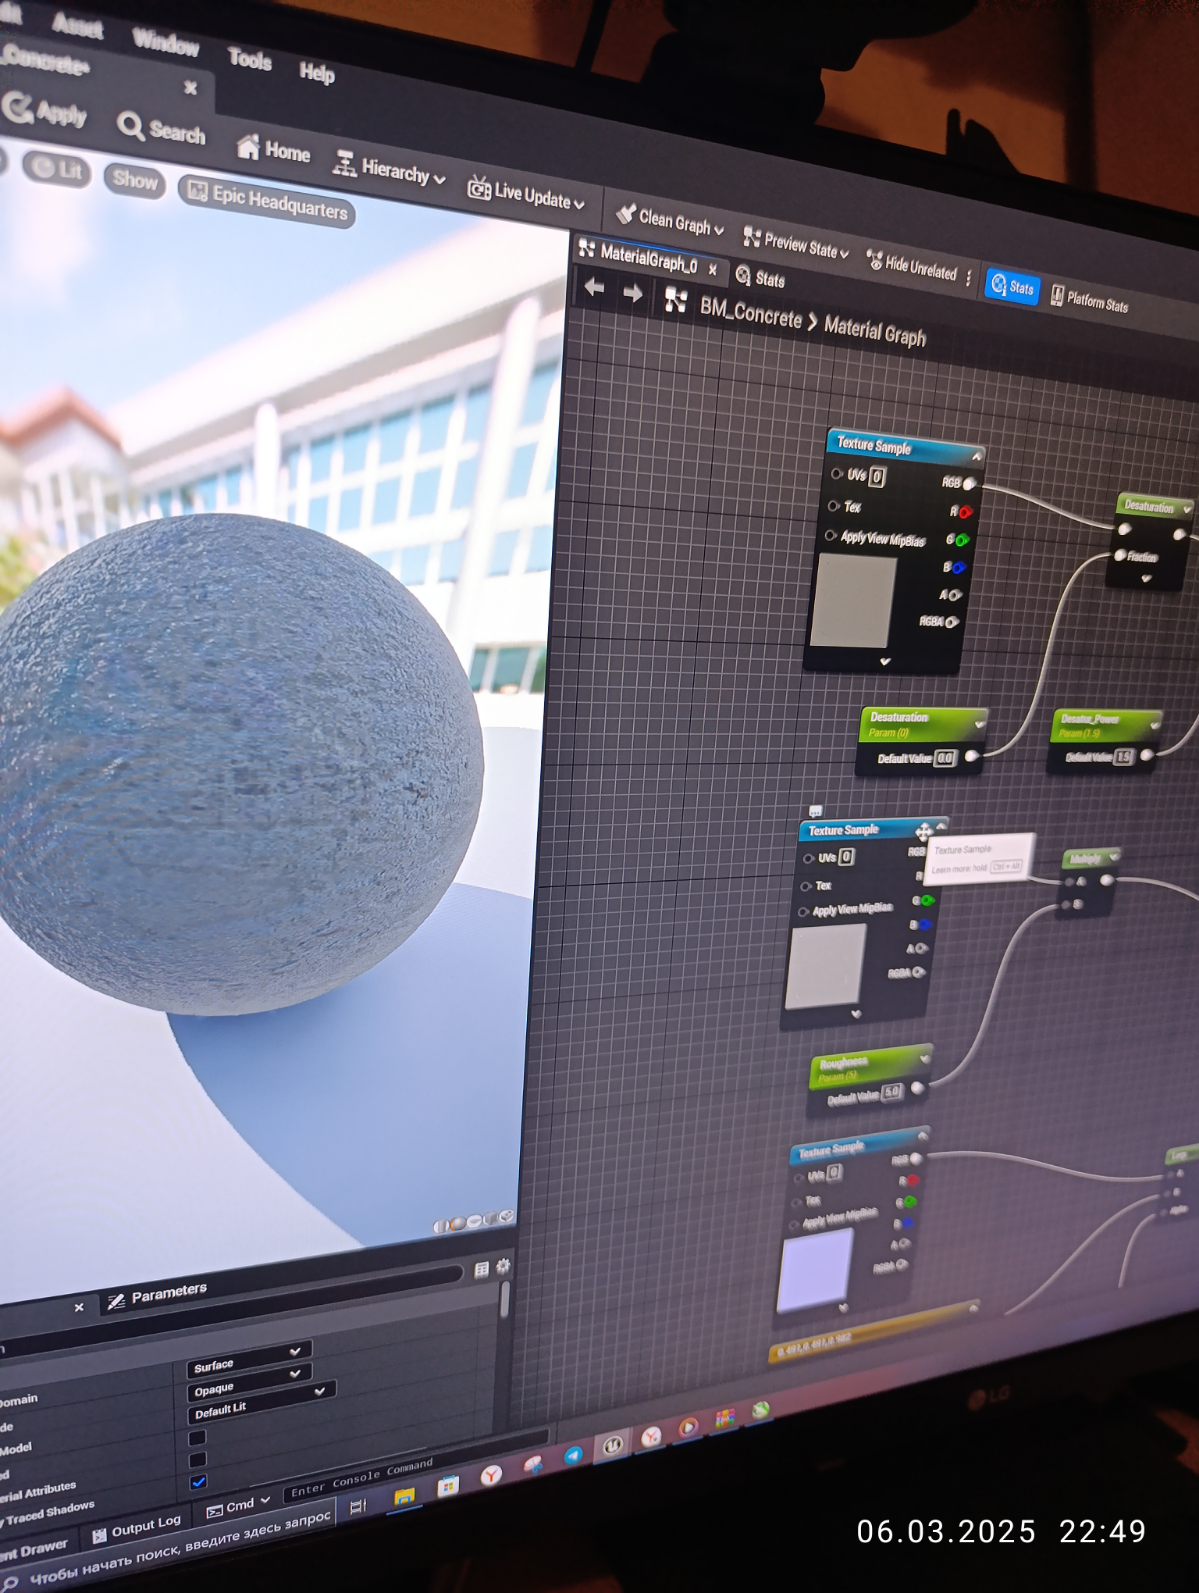Open the Show viewport menu
The image size is (1199, 1593).
coord(134,180)
